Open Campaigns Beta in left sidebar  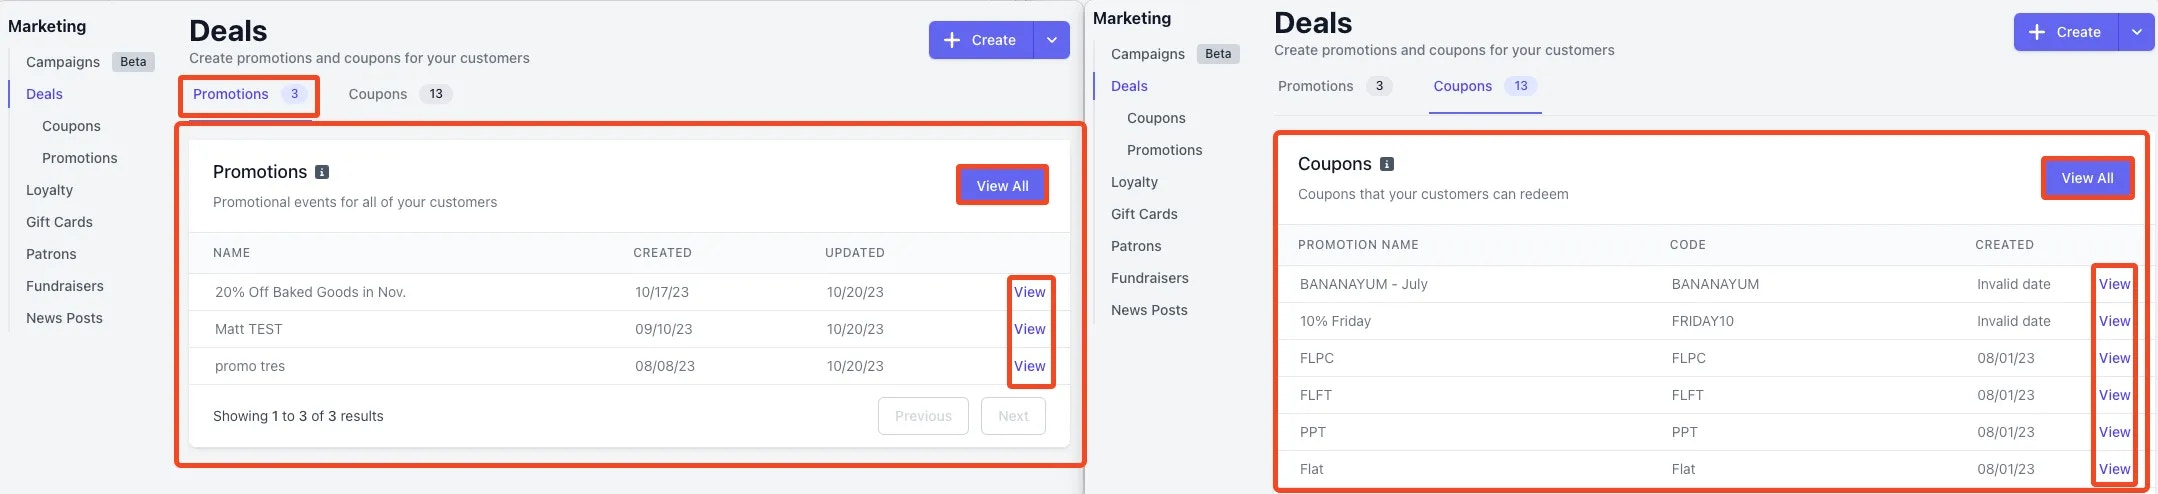click(90, 62)
